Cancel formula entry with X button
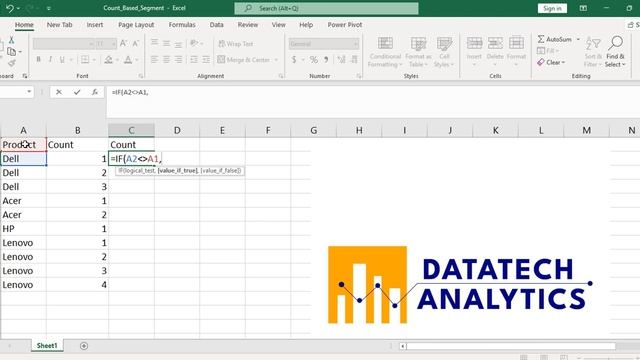The image size is (640, 360). (x=59, y=92)
